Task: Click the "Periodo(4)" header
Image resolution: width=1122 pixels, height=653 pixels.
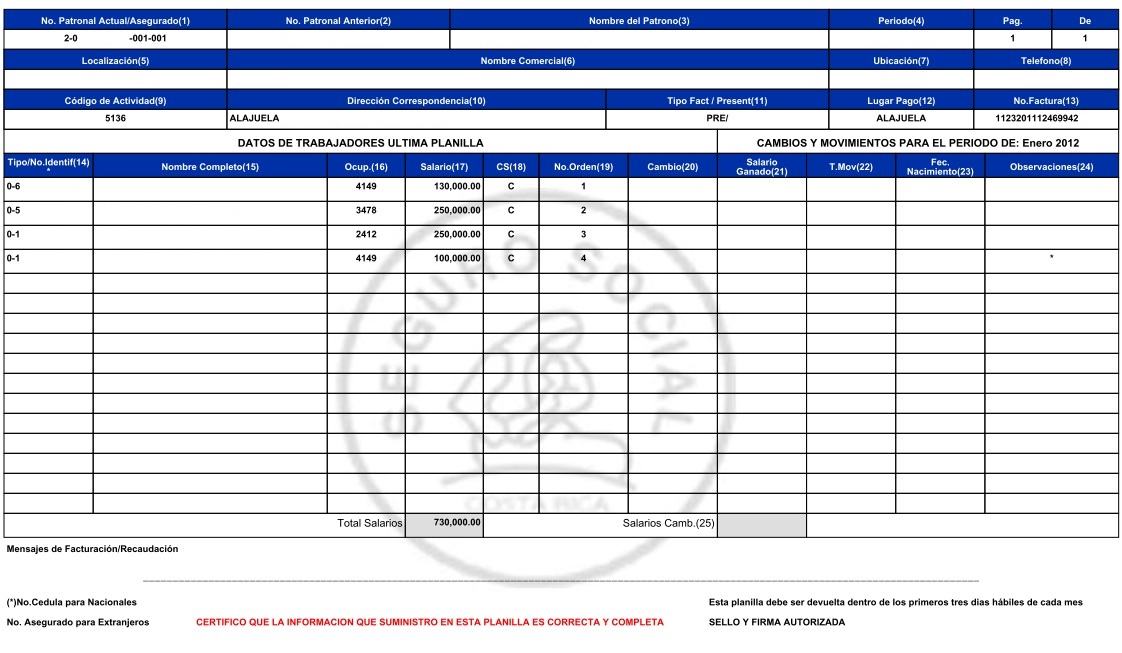Action: pos(901,21)
